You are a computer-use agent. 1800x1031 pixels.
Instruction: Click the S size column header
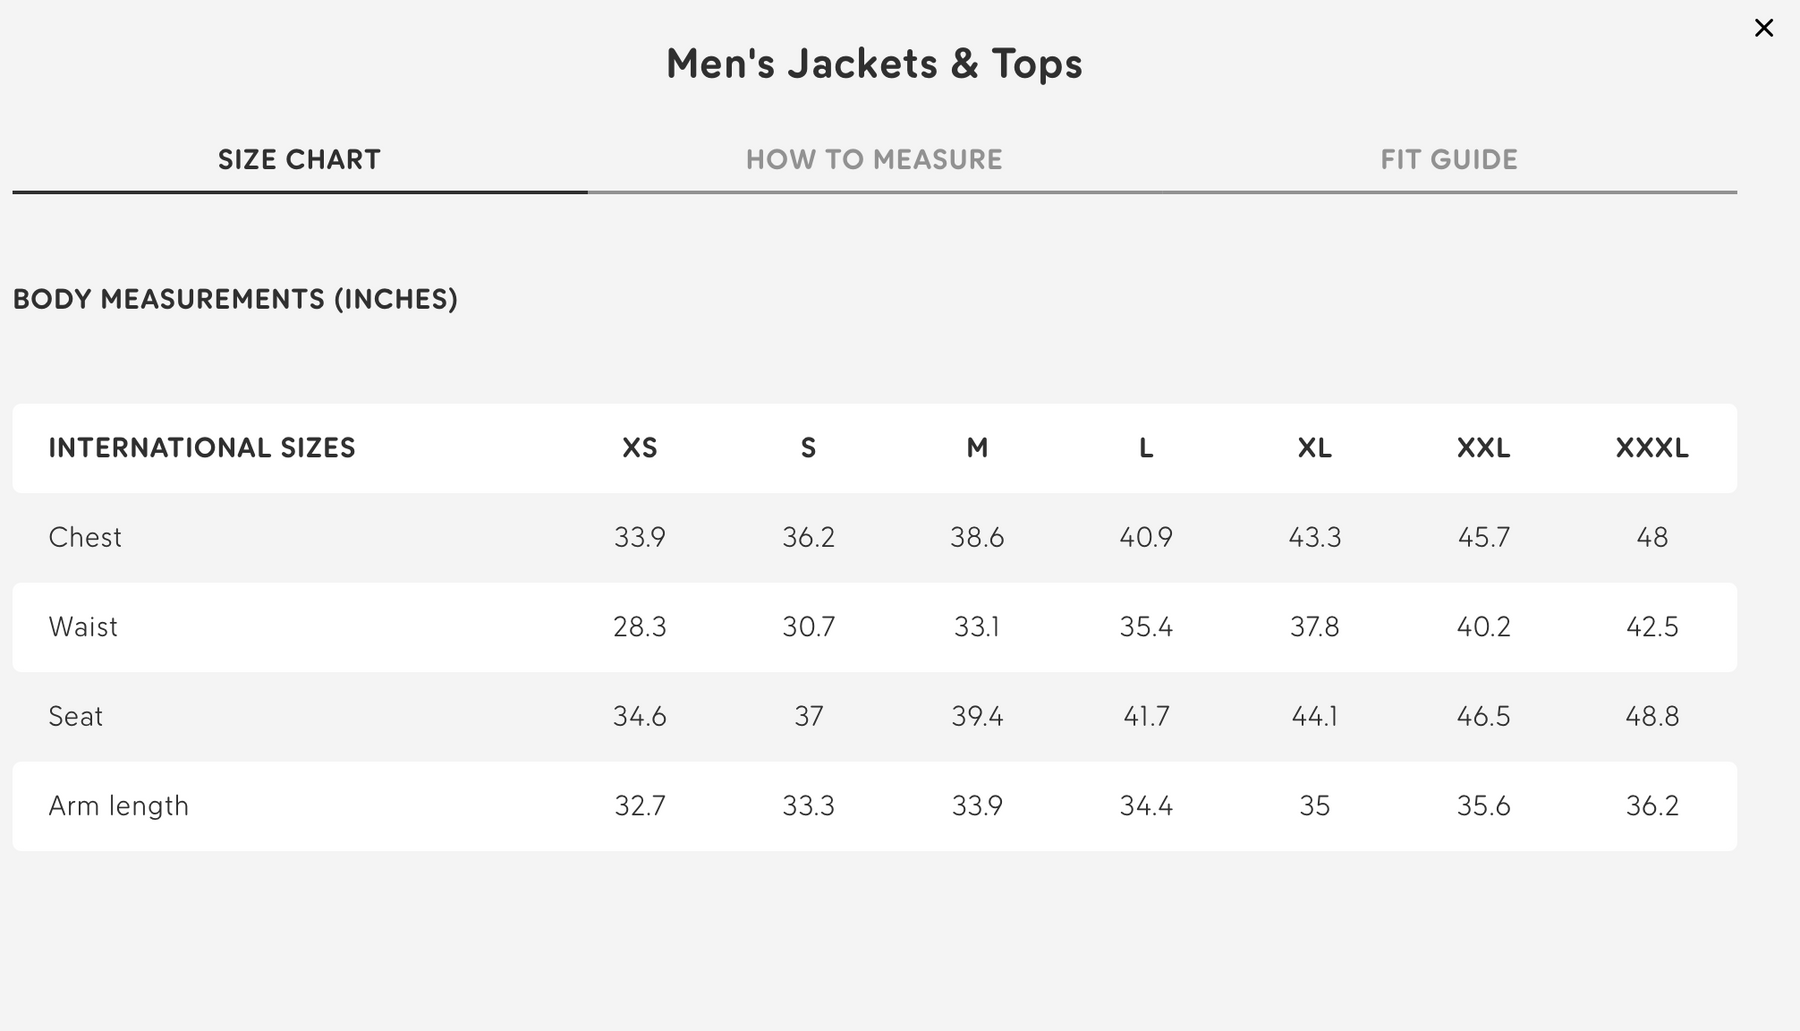(808, 448)
